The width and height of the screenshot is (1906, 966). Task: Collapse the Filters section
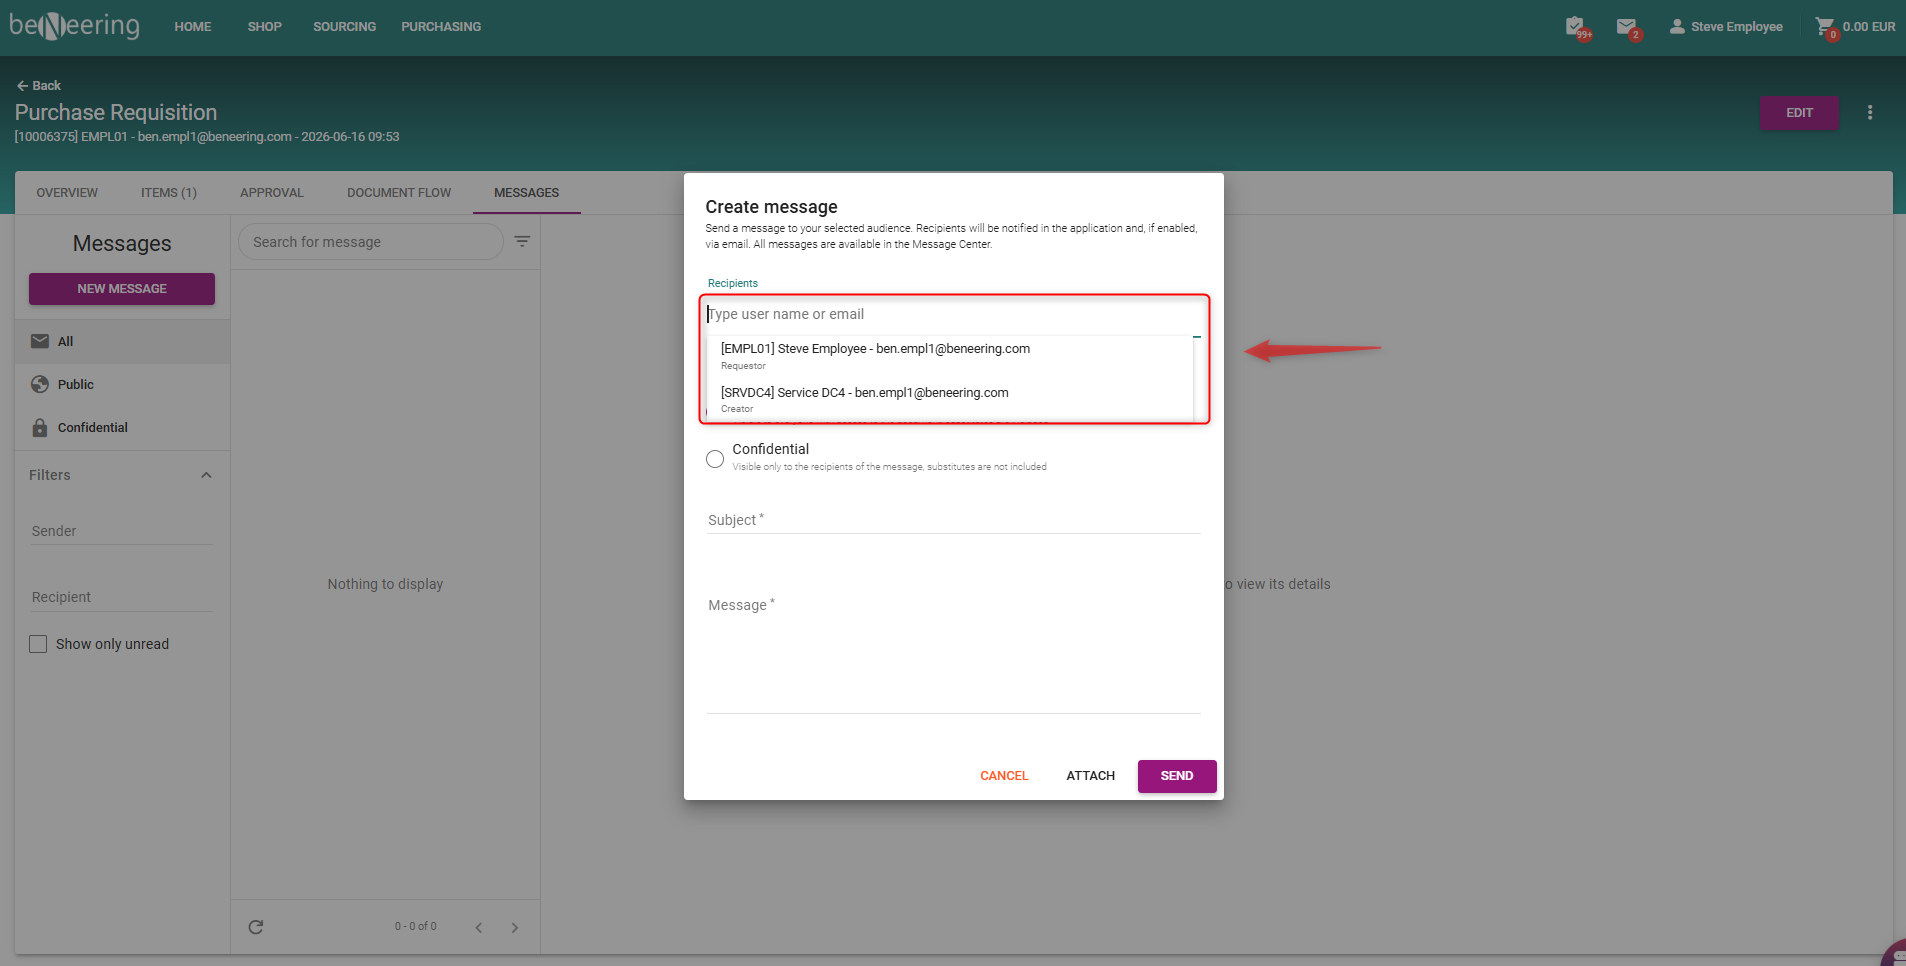(206, 475)
